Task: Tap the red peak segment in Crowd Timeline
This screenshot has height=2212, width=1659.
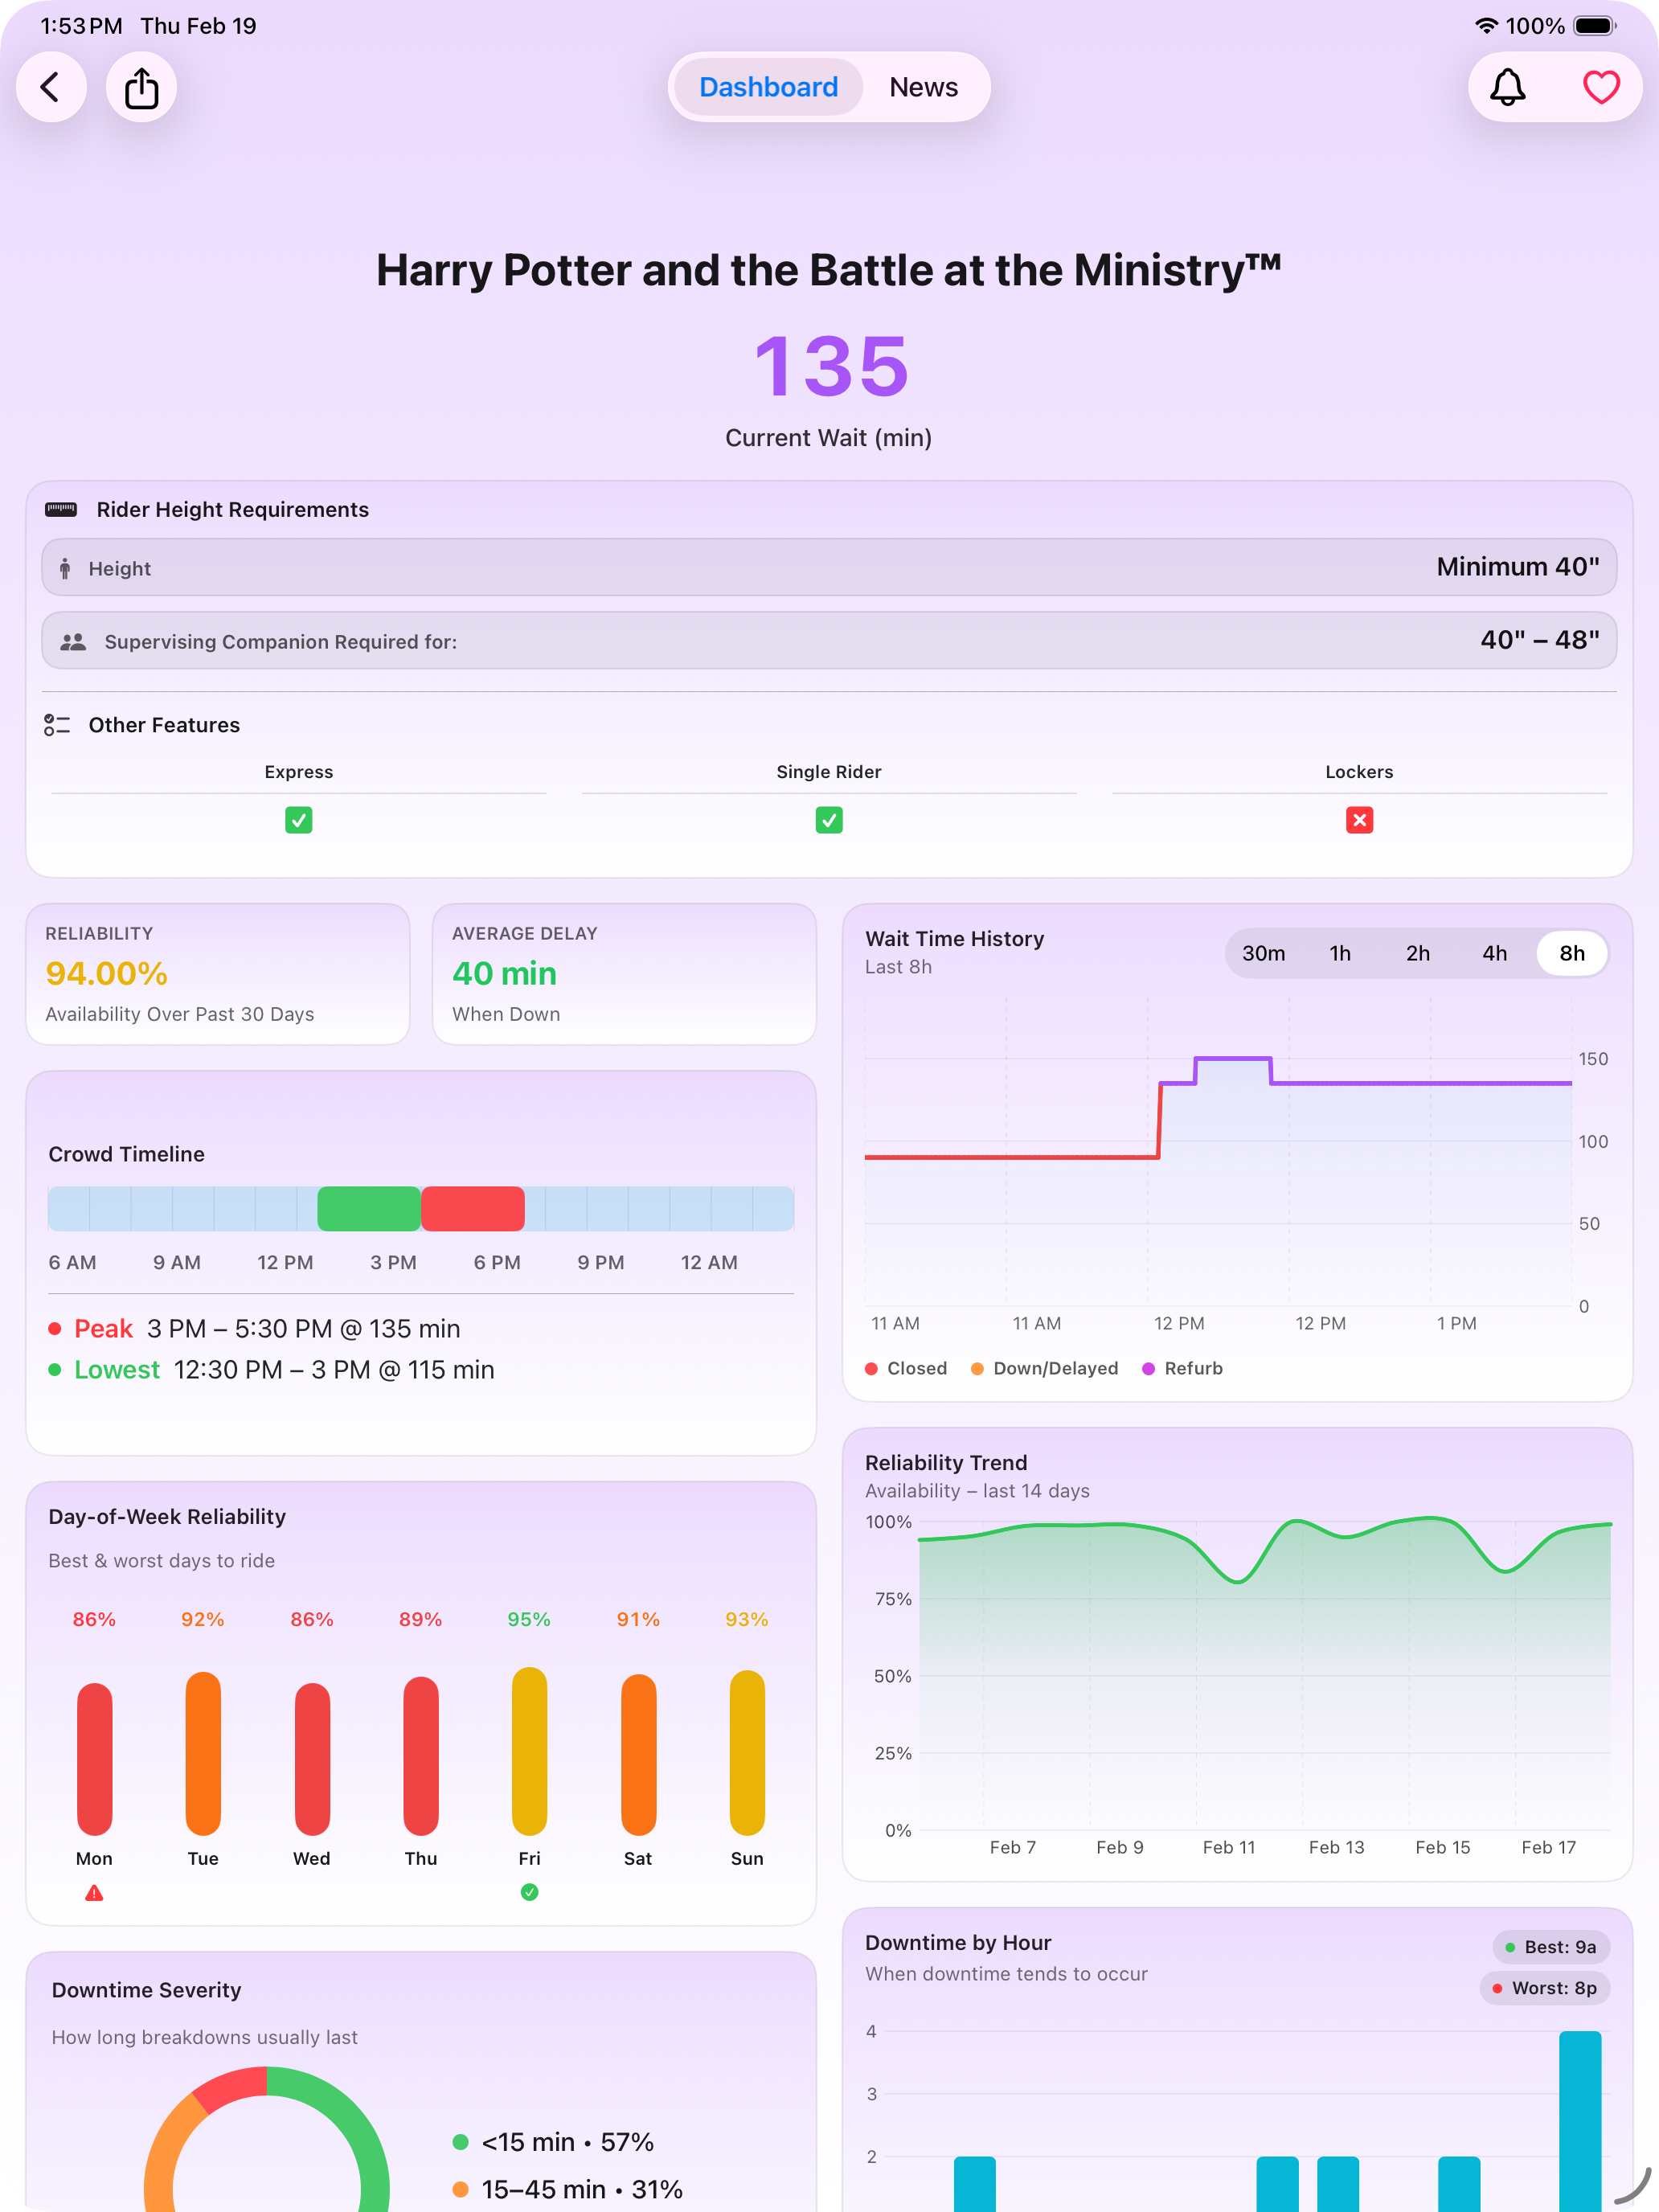Action: pos(473,1209)
